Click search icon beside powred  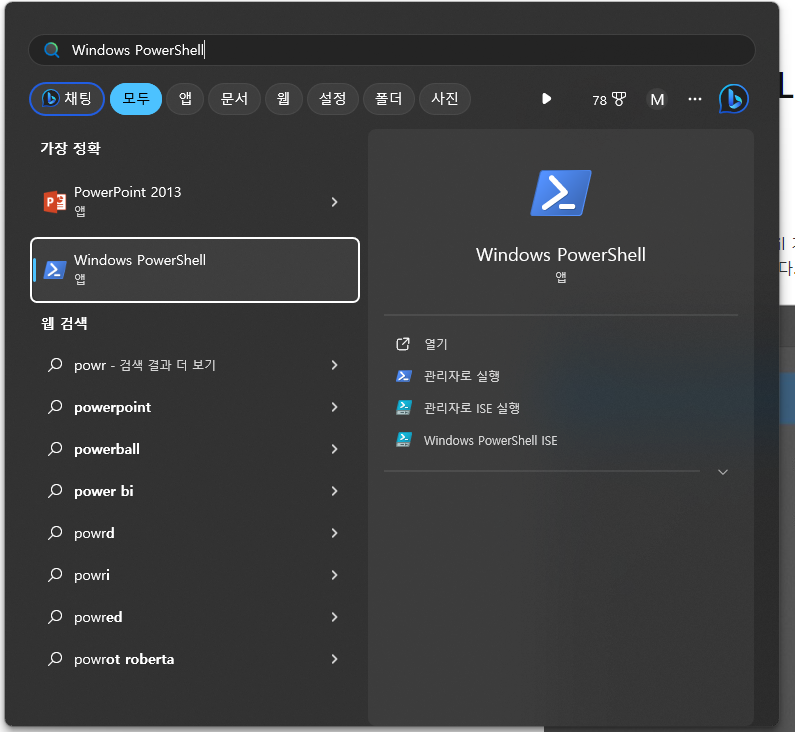(x=55, y=617)
